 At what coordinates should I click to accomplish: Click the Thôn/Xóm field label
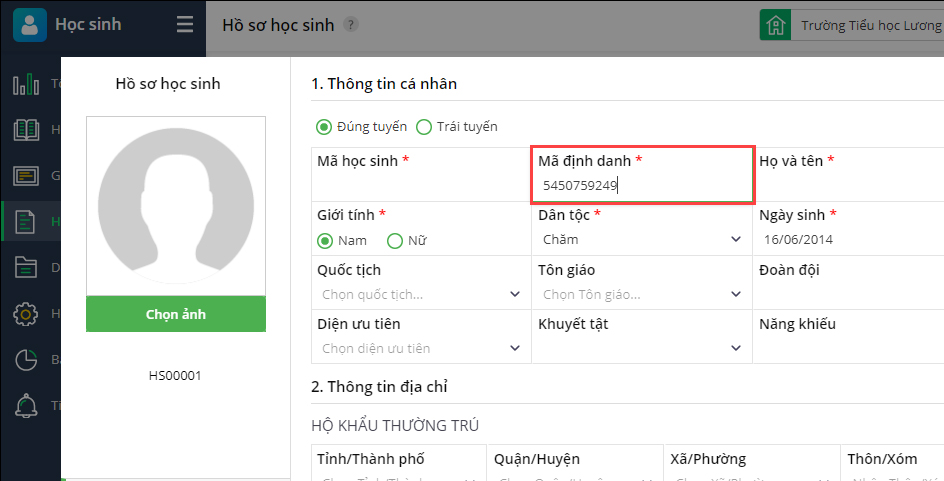tap(883, 459)
